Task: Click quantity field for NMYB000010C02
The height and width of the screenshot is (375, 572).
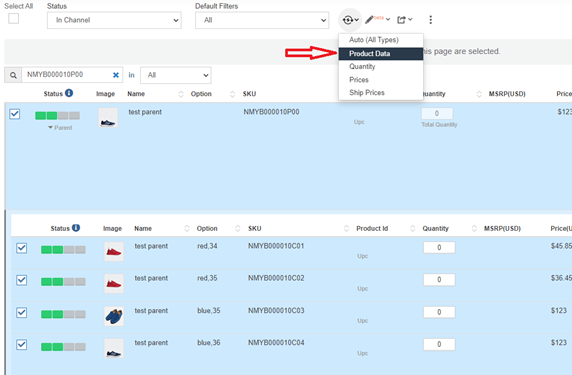Action: pyautogui.click(x=439, y=279)
